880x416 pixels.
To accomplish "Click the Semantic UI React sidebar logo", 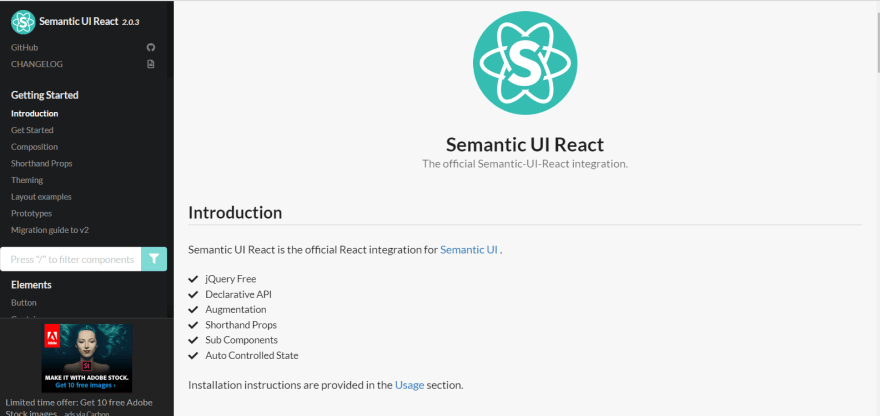I will tap(23, 22).
